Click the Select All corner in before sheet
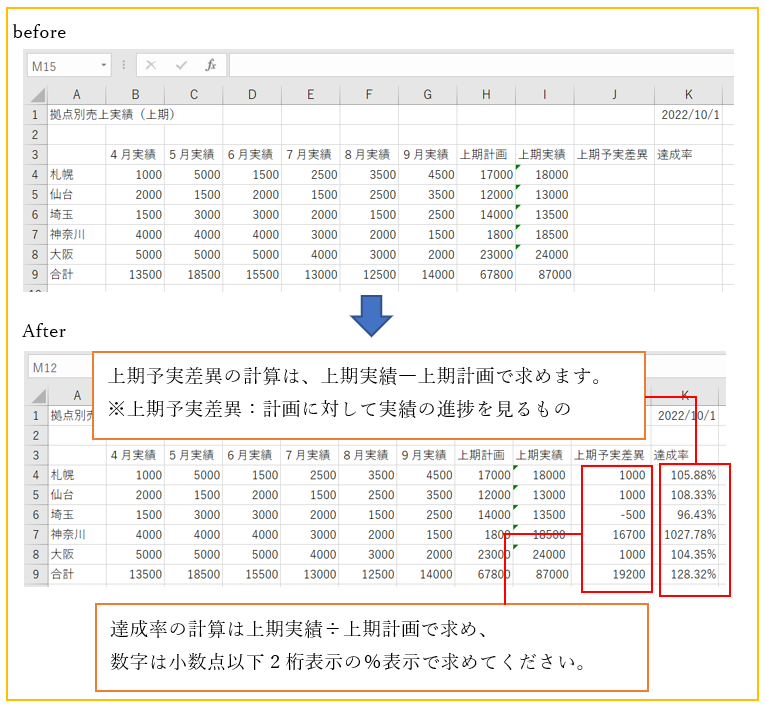Image resolution: width=765 pixels, height=707 pixels. tap(35, 95)
